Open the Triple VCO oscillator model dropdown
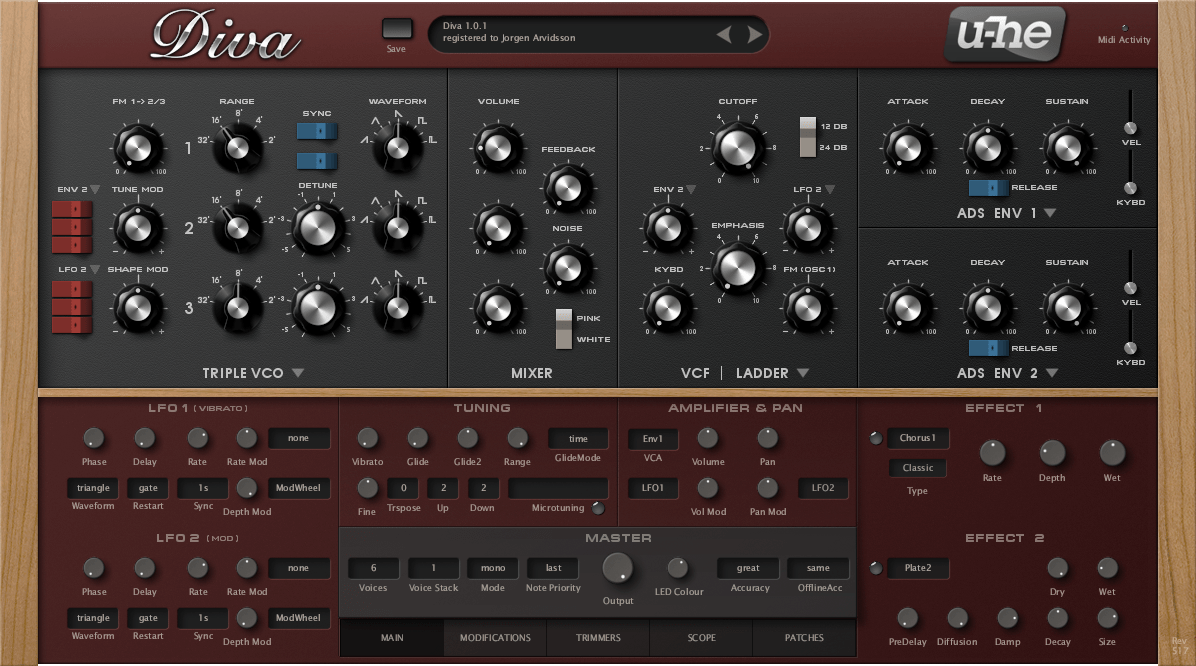The image size is (1196, 666). (x=298, y=374)
